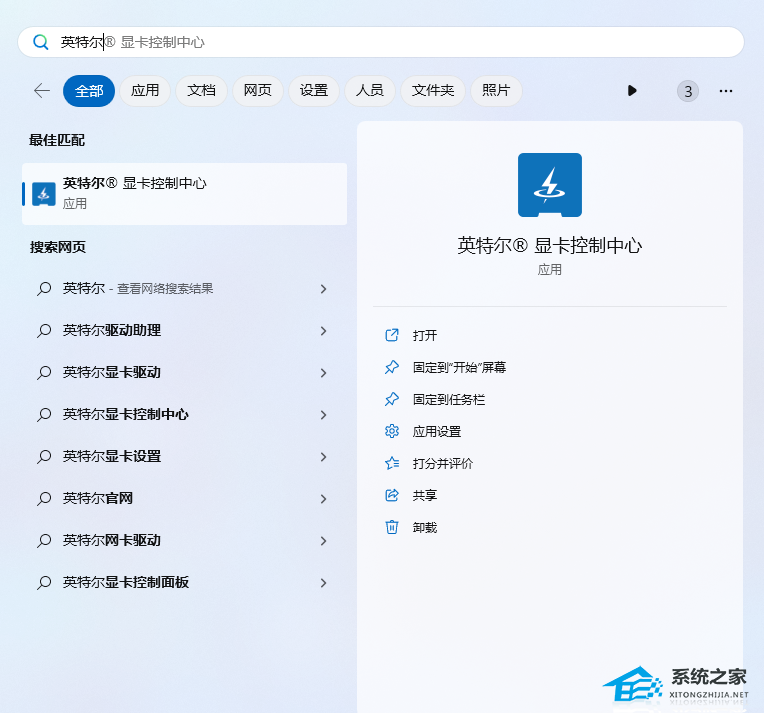Click search icon beside 英特尔驱动助理
Image resolution: width=764 pixels, height=713 pixels.
44,331
